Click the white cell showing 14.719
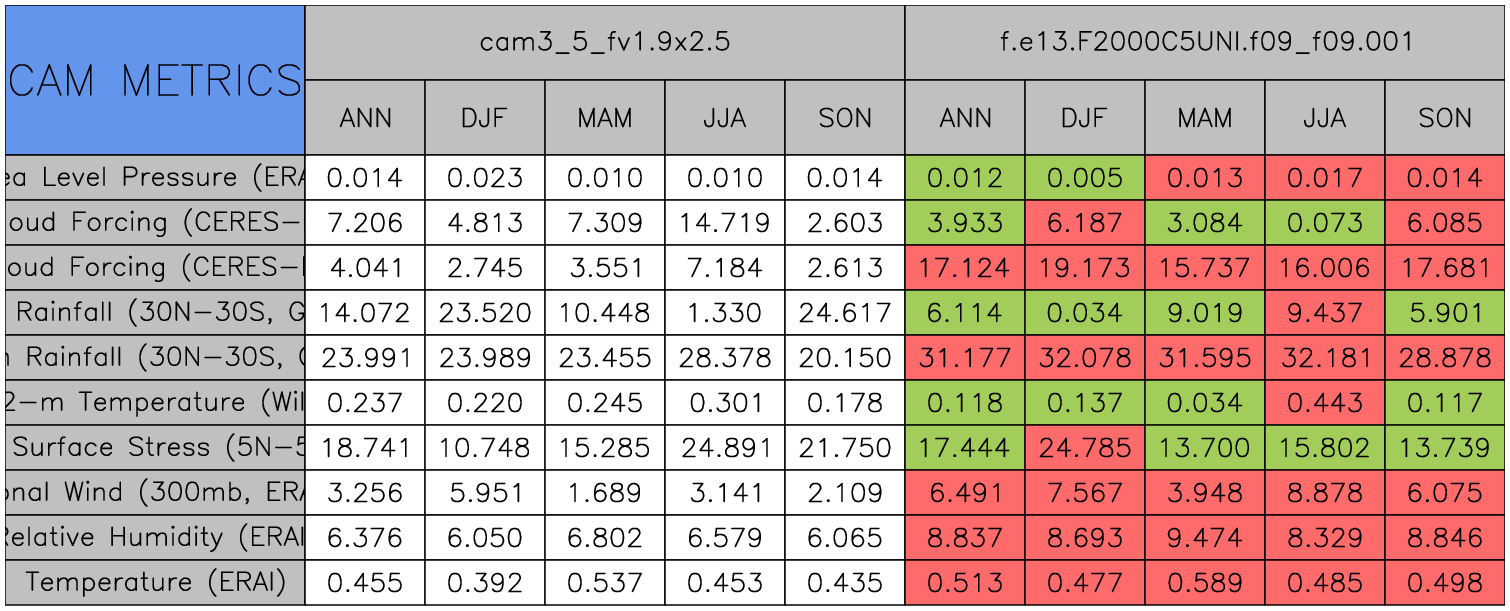Screen dimensions: 1510x611 click(x=725, y=223)
